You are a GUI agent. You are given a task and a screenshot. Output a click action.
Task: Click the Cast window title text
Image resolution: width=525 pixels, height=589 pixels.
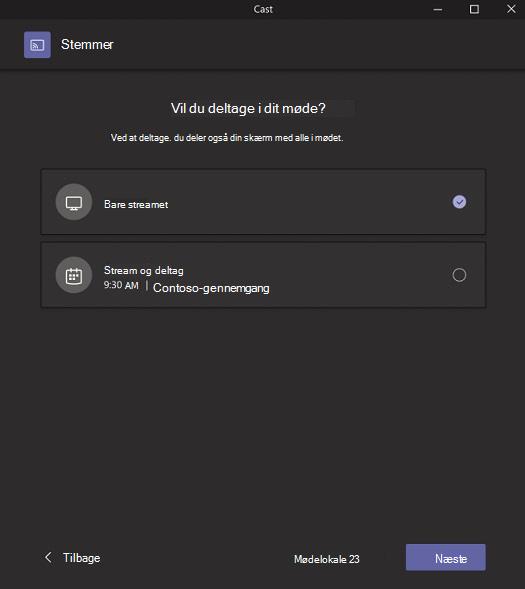pos(263,9)
